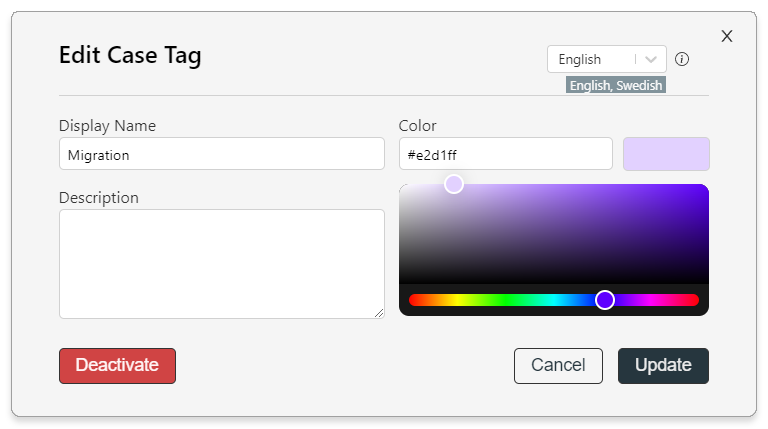
Task: Select cyan on the hue slider
Action: coord(553,300)
